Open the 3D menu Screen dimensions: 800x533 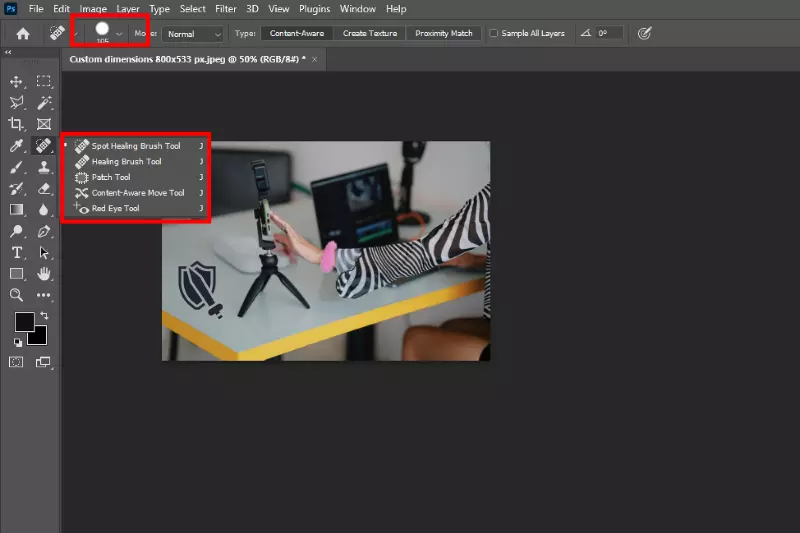(252, 9)
